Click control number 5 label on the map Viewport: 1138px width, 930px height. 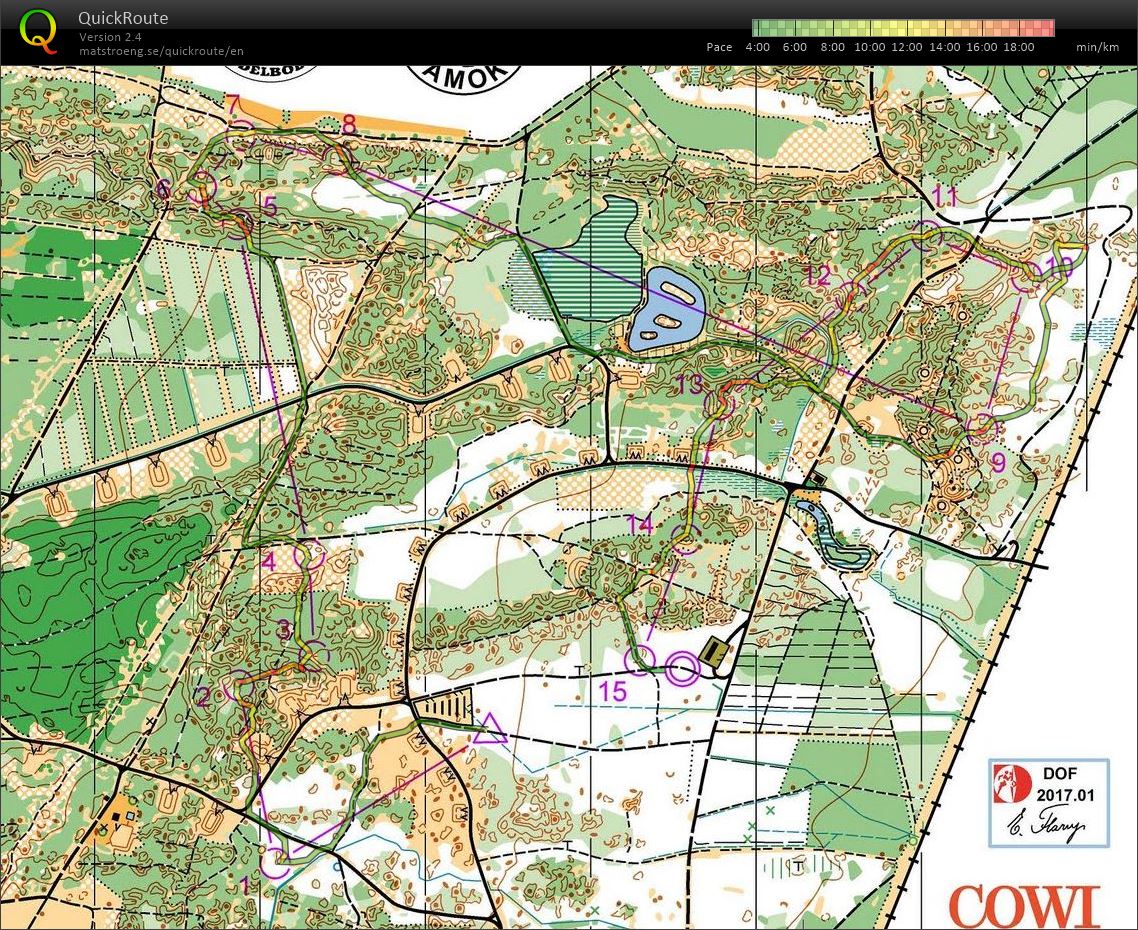point(270,207)
